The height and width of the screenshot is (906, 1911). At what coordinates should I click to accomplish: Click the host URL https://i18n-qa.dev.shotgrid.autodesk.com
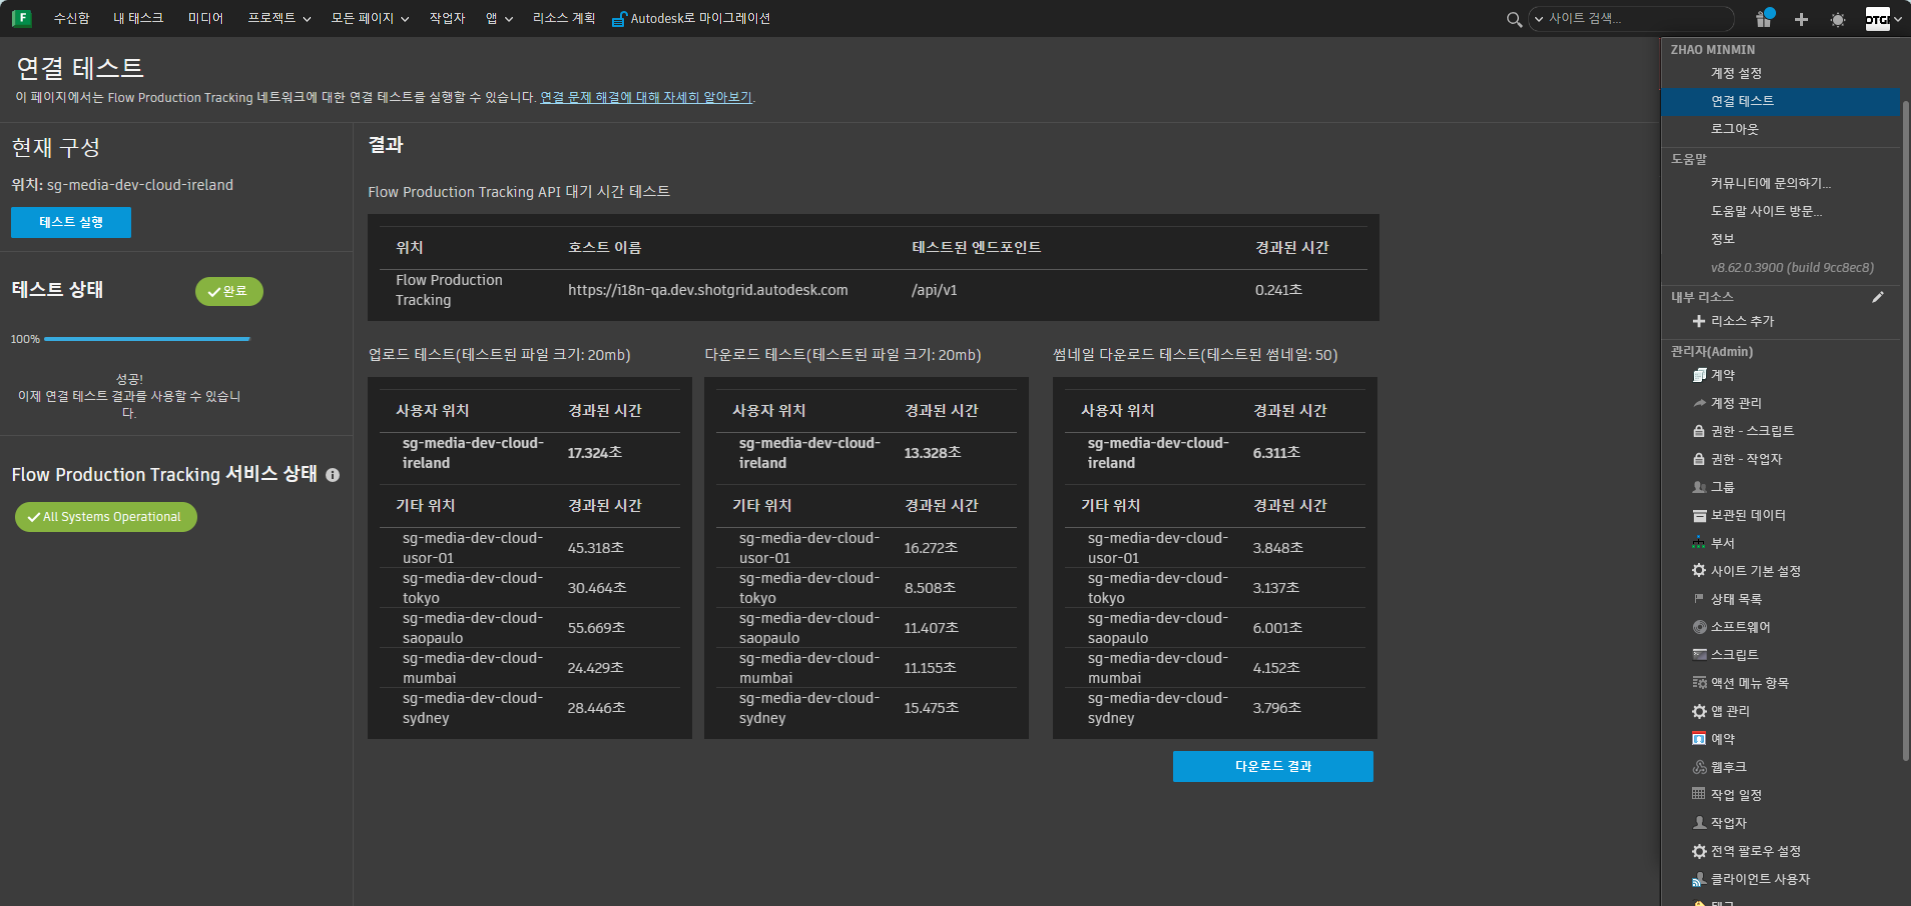(708, 290)
